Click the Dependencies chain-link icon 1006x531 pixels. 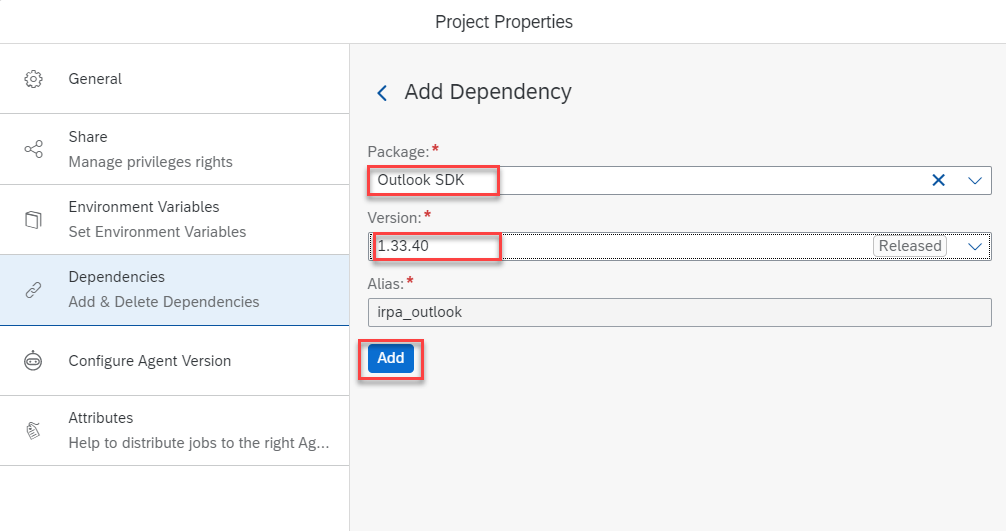[33, 290]
